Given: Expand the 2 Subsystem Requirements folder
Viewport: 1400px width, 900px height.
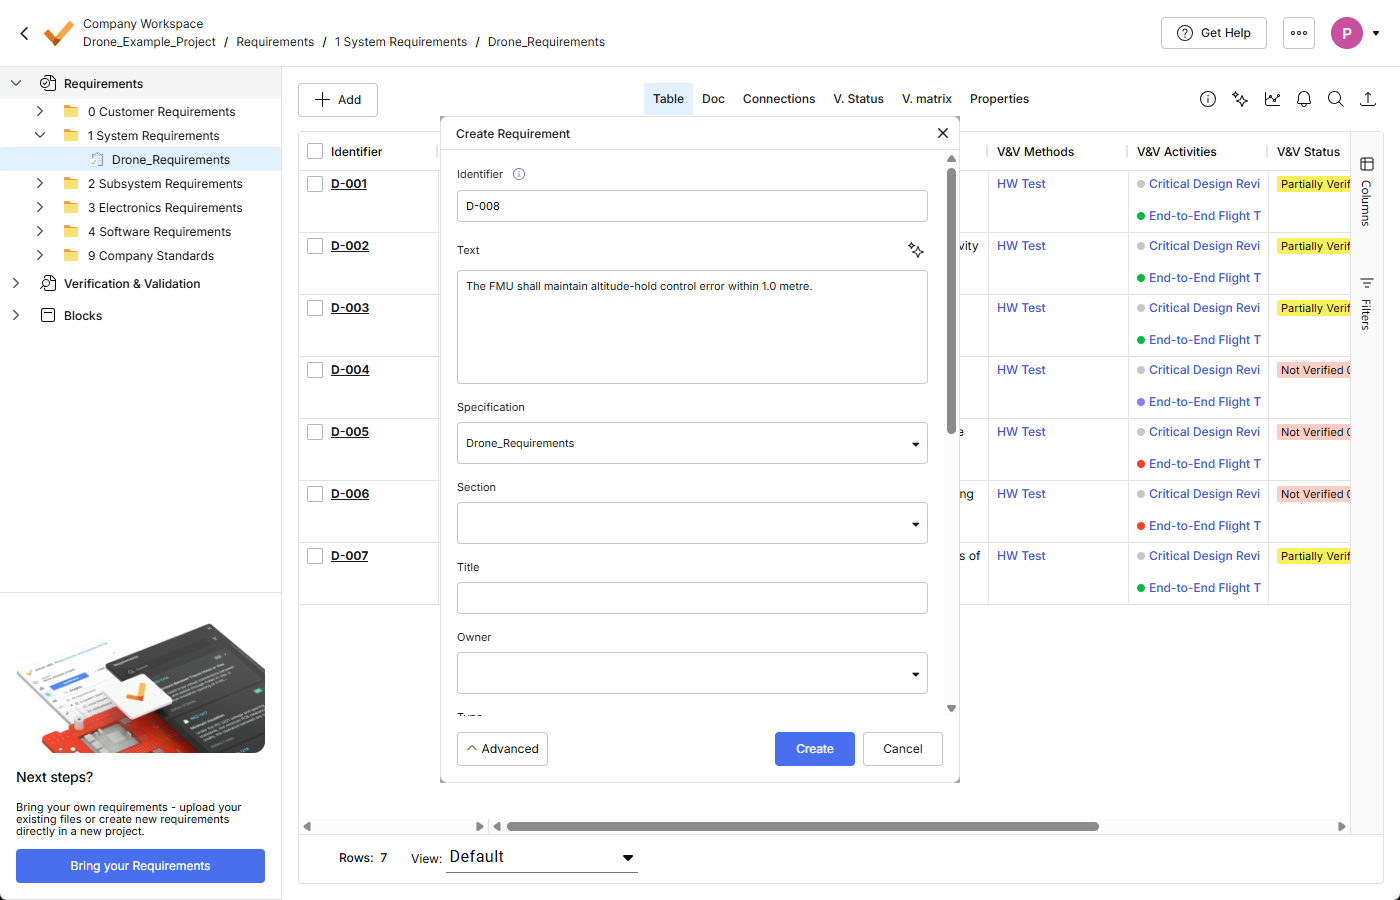Looking at the screenshot, I should click(40, 183).
